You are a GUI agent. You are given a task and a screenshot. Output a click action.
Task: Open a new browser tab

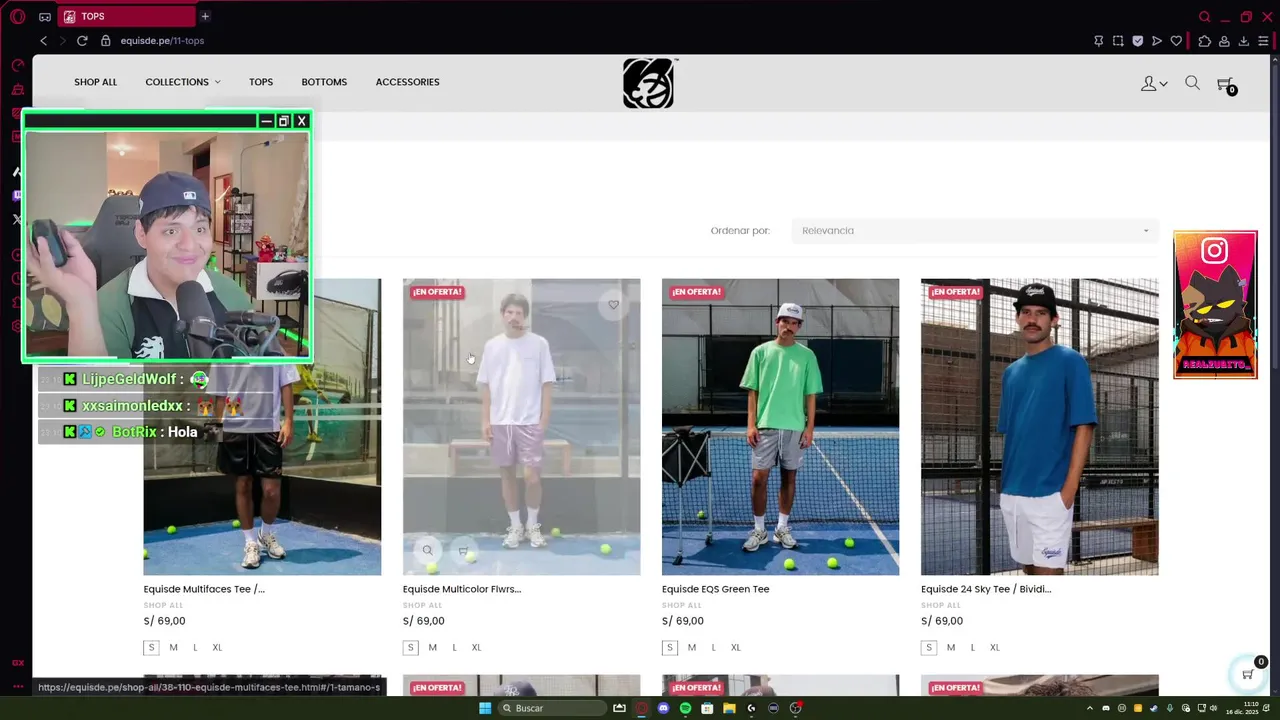[x=205, y=16]
